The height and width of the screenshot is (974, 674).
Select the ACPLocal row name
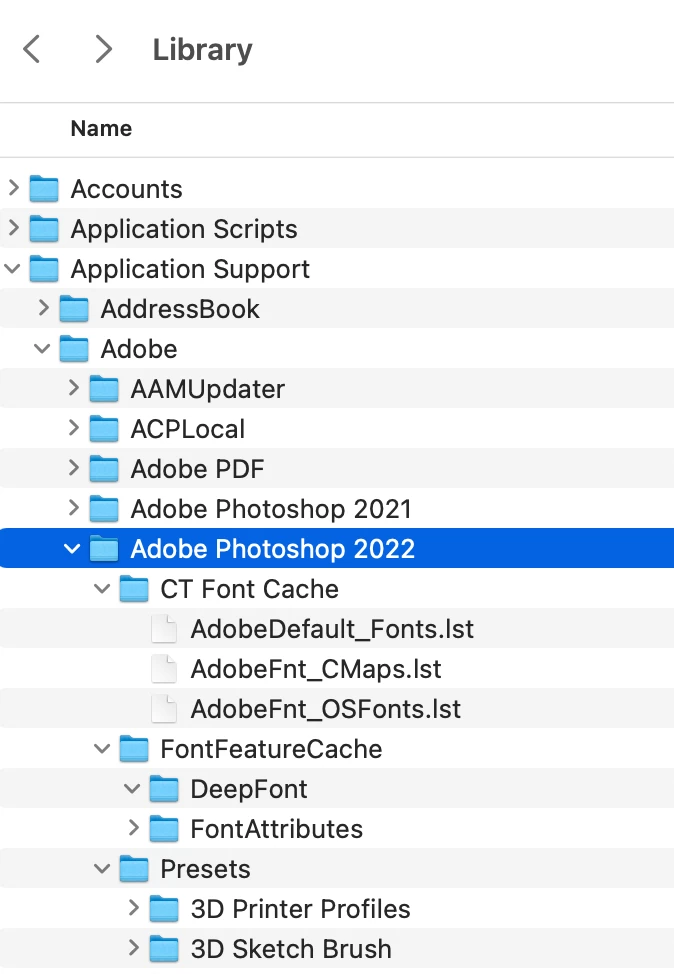pos(188,429)
